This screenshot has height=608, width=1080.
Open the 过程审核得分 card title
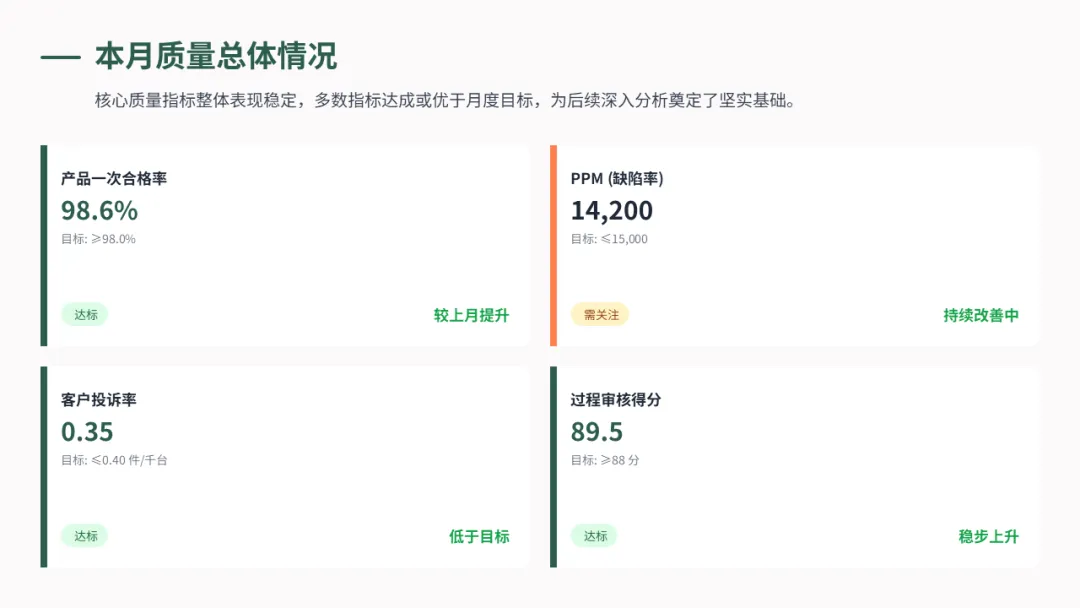coord(616,400)
